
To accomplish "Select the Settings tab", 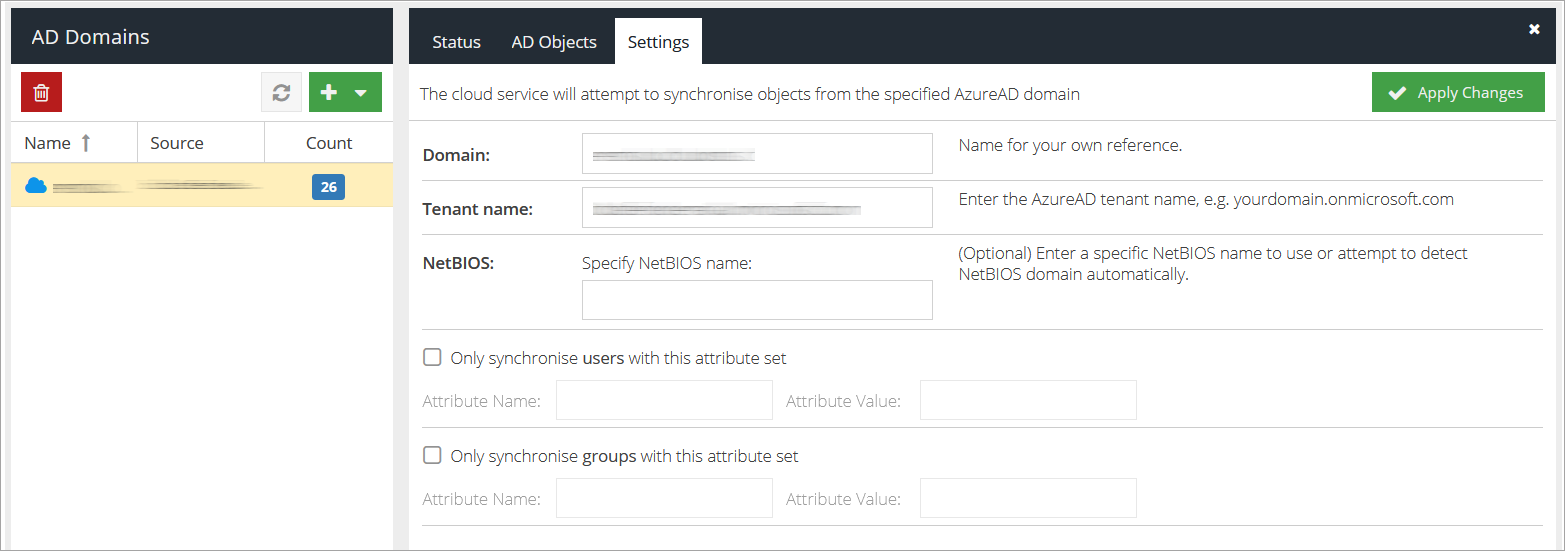I will [x=658, y=42].
